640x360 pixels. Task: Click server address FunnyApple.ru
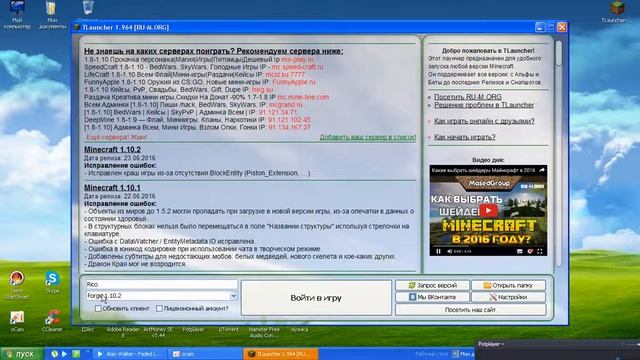[x=294, y=82]
